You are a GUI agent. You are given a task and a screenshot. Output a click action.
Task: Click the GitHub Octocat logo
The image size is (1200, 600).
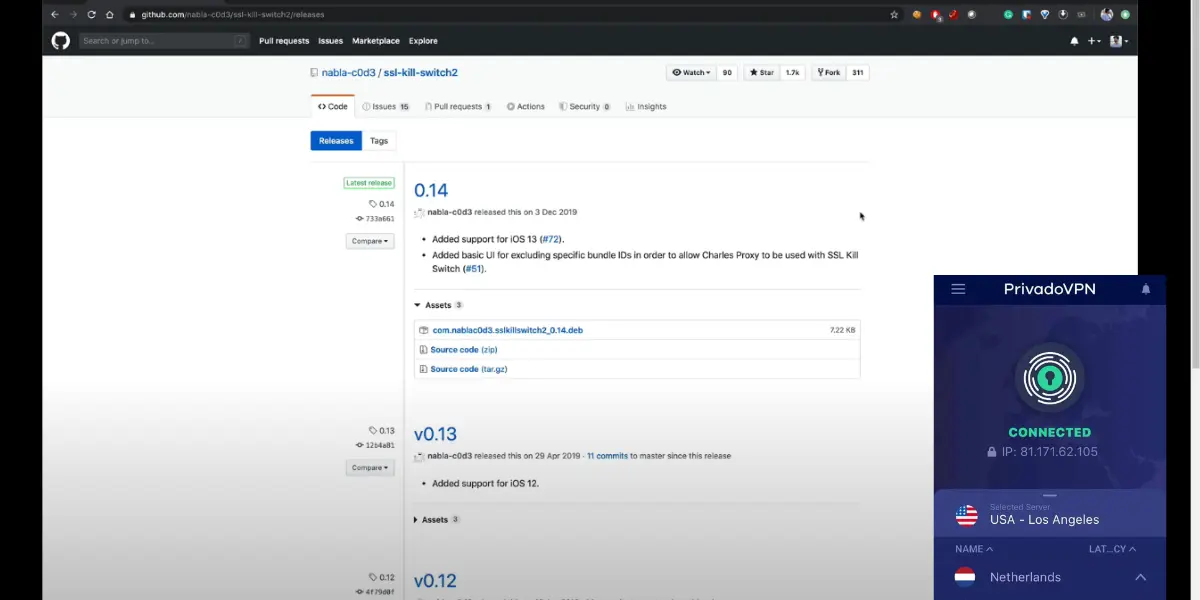(x=60, y=41)
